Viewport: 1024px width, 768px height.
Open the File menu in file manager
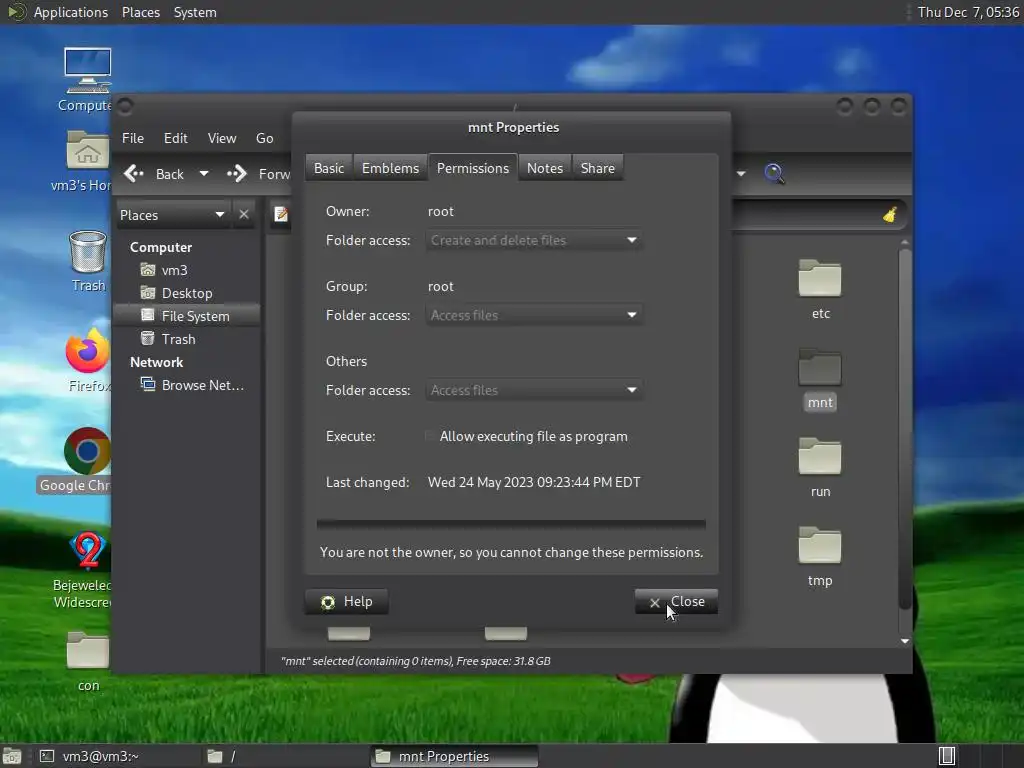tap(133, 138)
